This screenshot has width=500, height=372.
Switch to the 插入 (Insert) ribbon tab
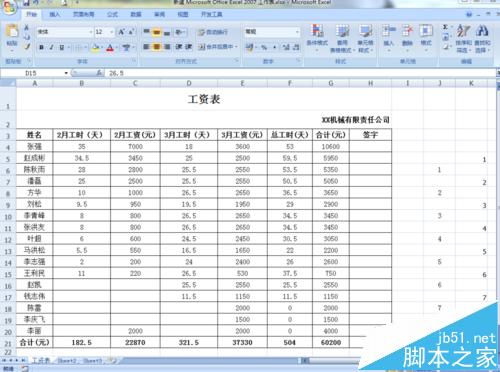tap(55, 14)
